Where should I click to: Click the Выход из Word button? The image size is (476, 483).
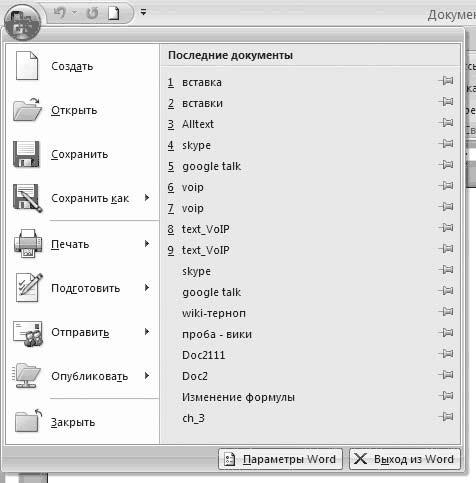click(405, 459)
